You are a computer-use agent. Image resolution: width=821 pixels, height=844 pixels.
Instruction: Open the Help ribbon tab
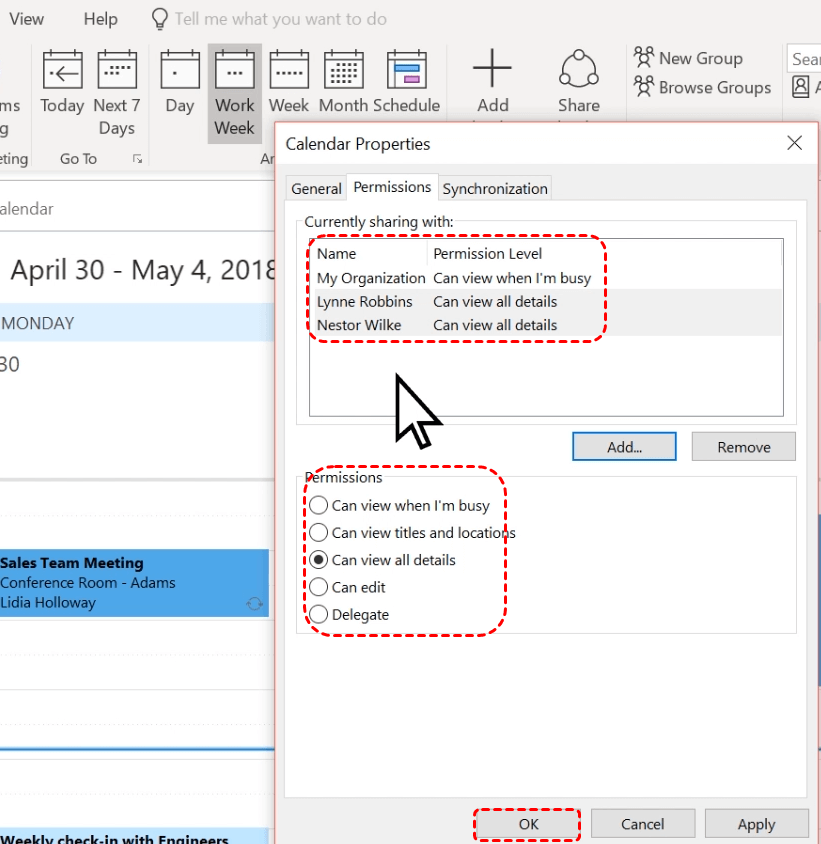tap(100, 19)
